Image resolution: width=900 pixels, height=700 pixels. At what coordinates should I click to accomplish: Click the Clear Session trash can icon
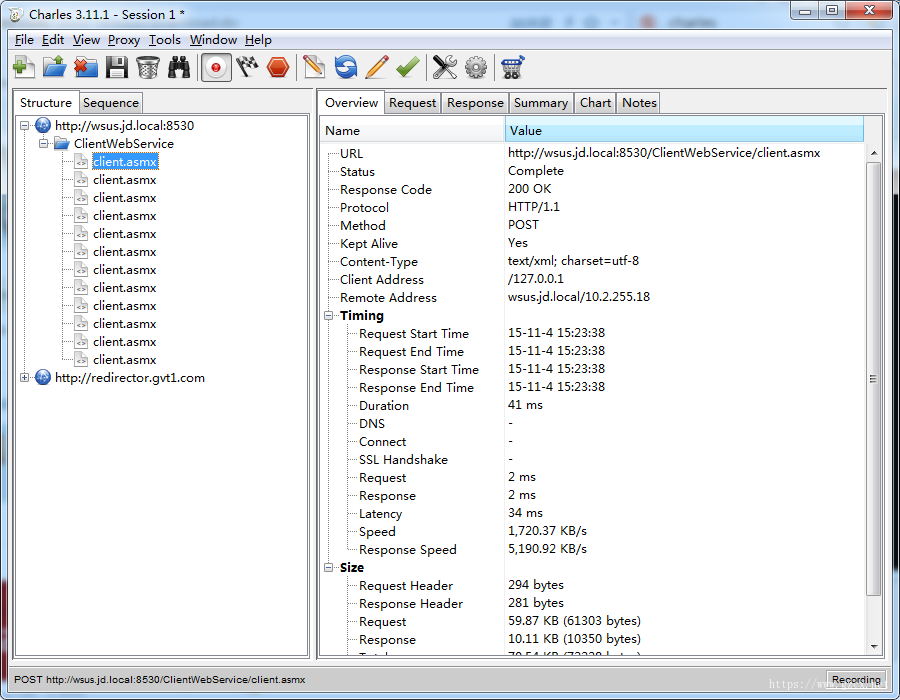pyautogui.click(x=148, y=67)
